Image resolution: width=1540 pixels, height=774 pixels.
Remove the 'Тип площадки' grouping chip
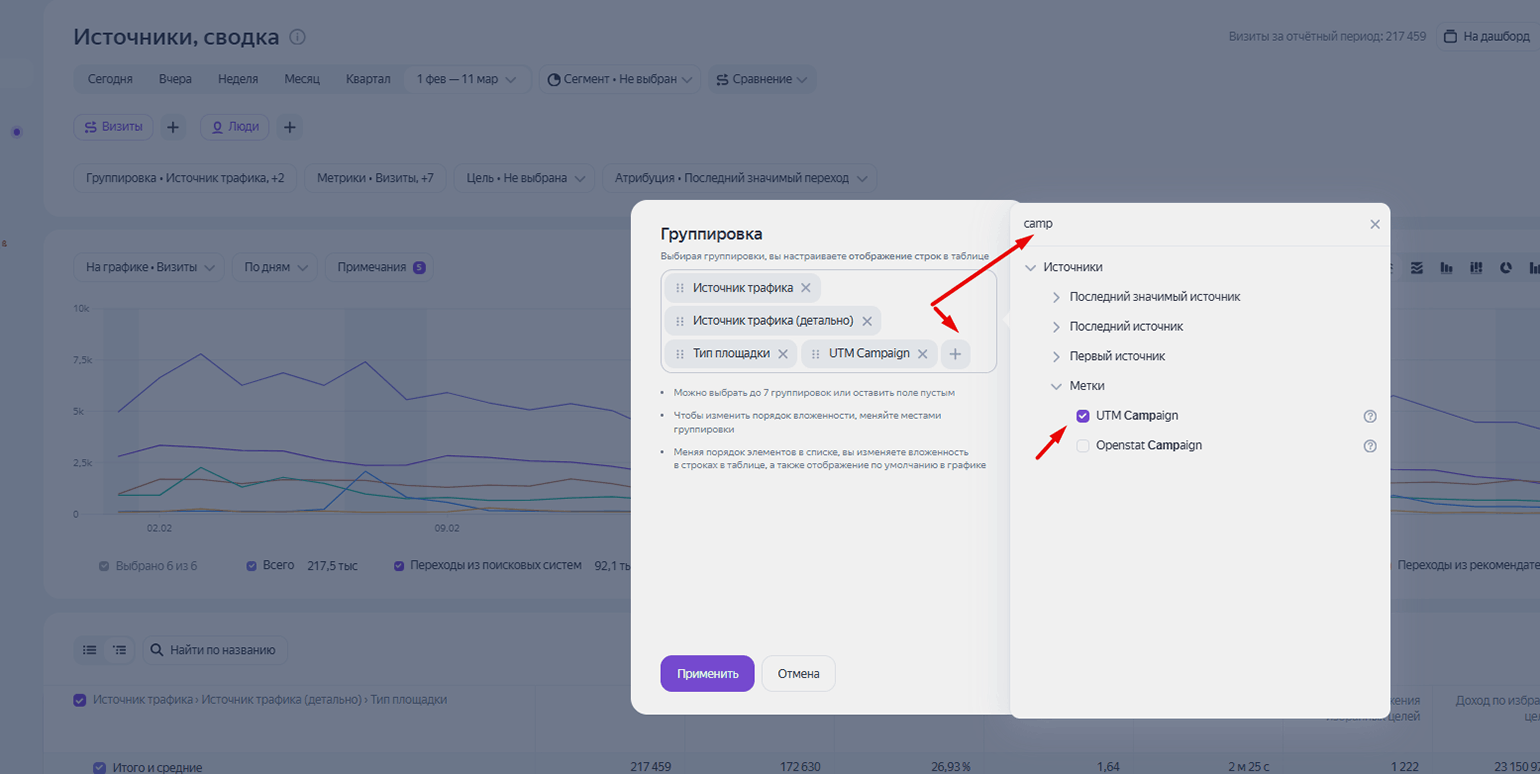tap(783, 354)
